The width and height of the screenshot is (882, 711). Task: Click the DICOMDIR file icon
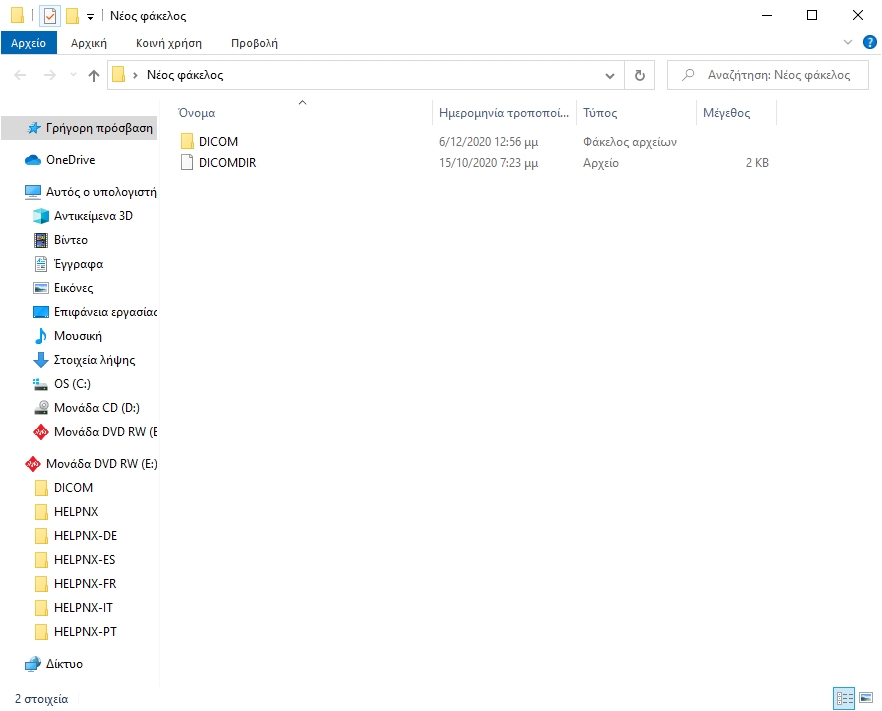[x=187, y=162]
